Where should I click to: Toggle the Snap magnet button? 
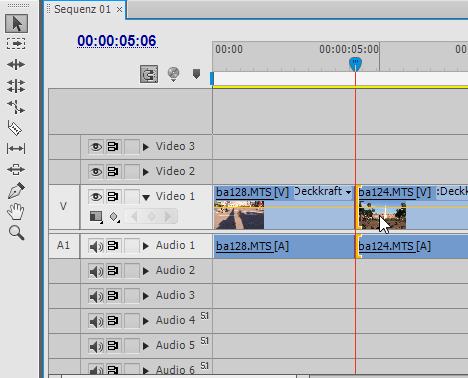click(149, 74)
